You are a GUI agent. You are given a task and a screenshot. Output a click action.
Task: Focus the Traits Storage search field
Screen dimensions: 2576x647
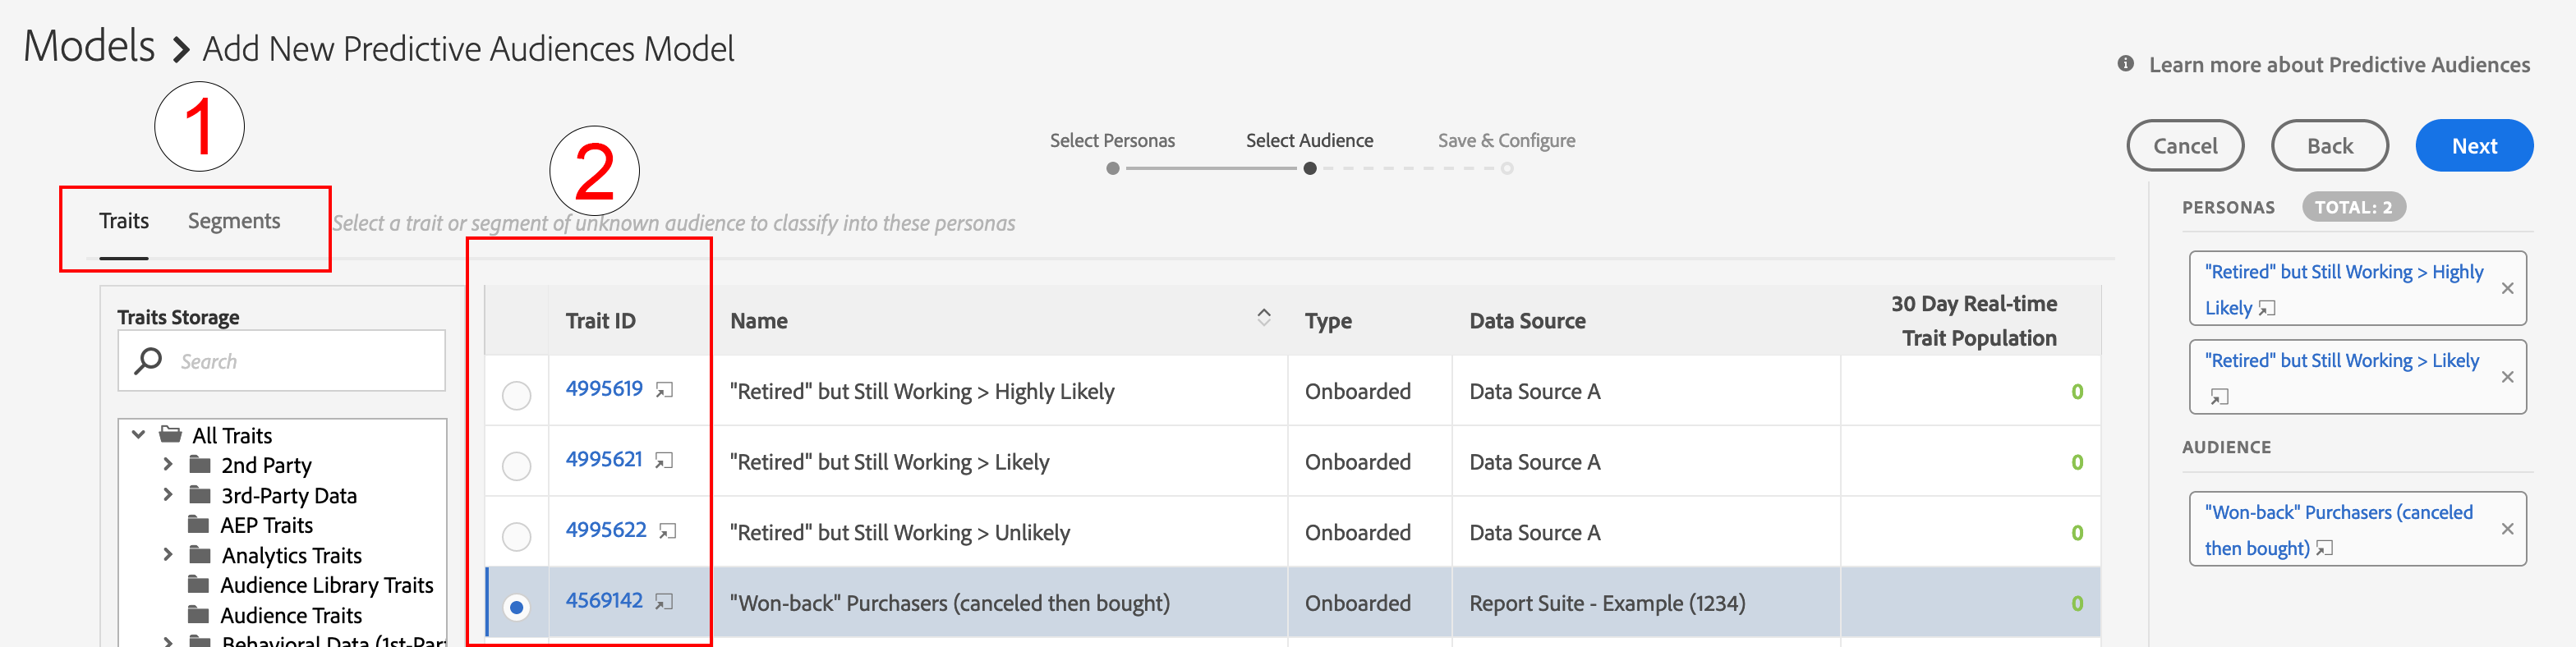click(x=300, y=361)
